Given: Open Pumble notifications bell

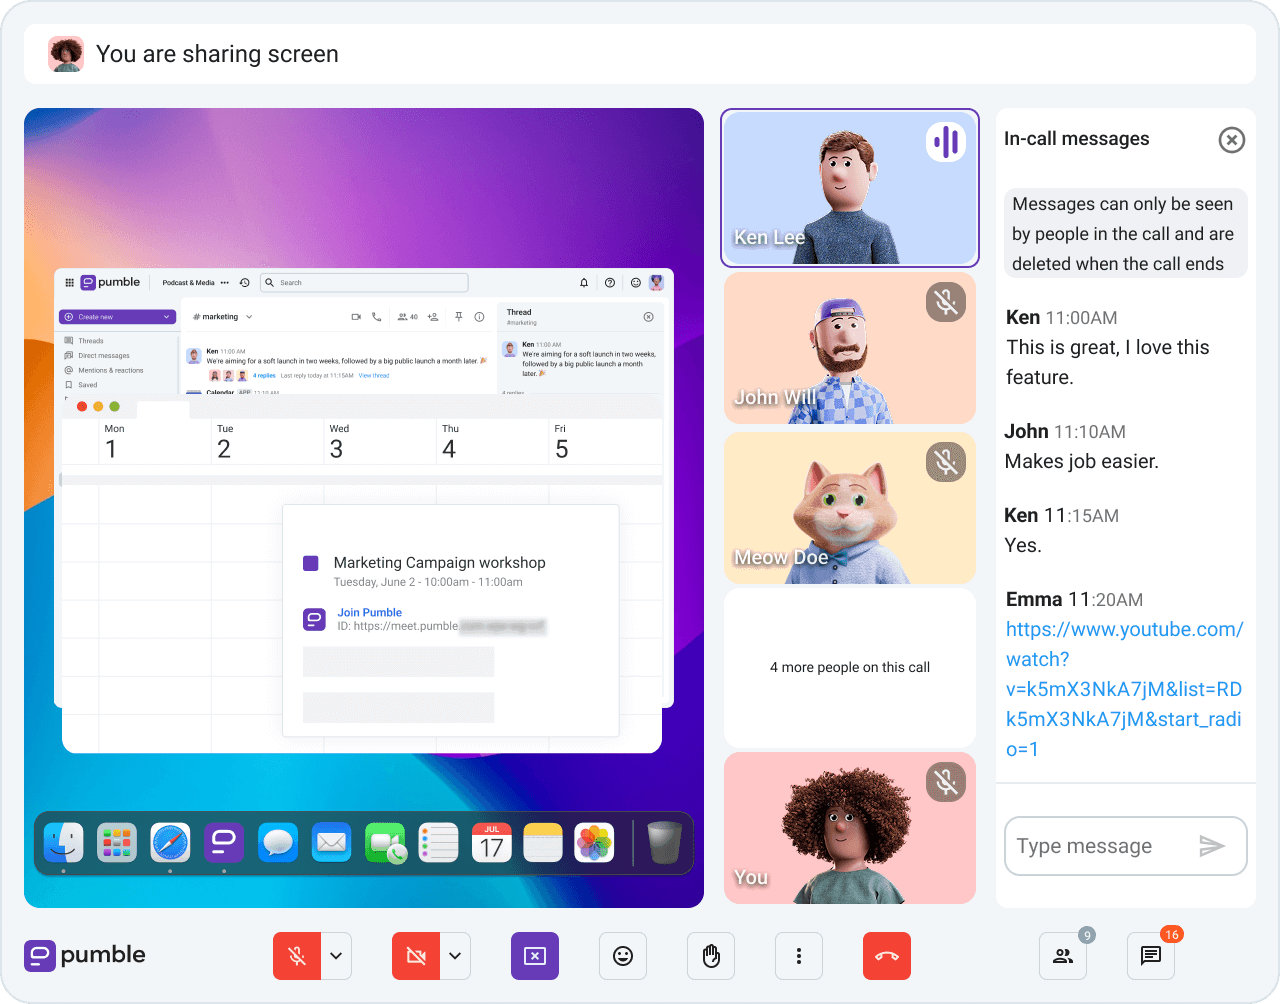Looking at the screenshot, I should click(x=583, y=283).
